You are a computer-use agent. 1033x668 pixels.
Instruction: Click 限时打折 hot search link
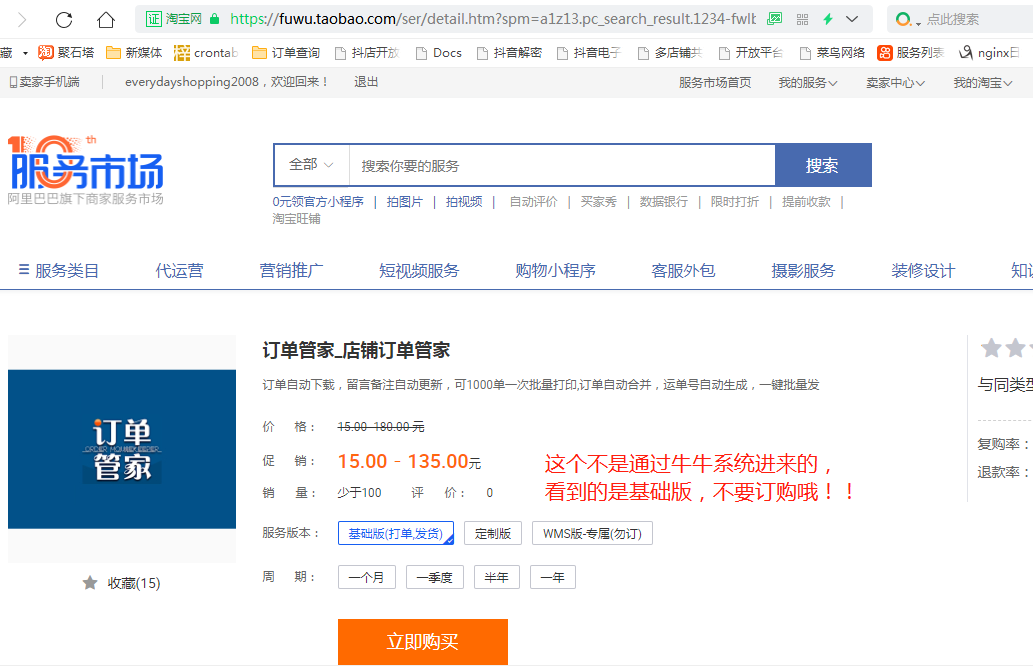735,202
